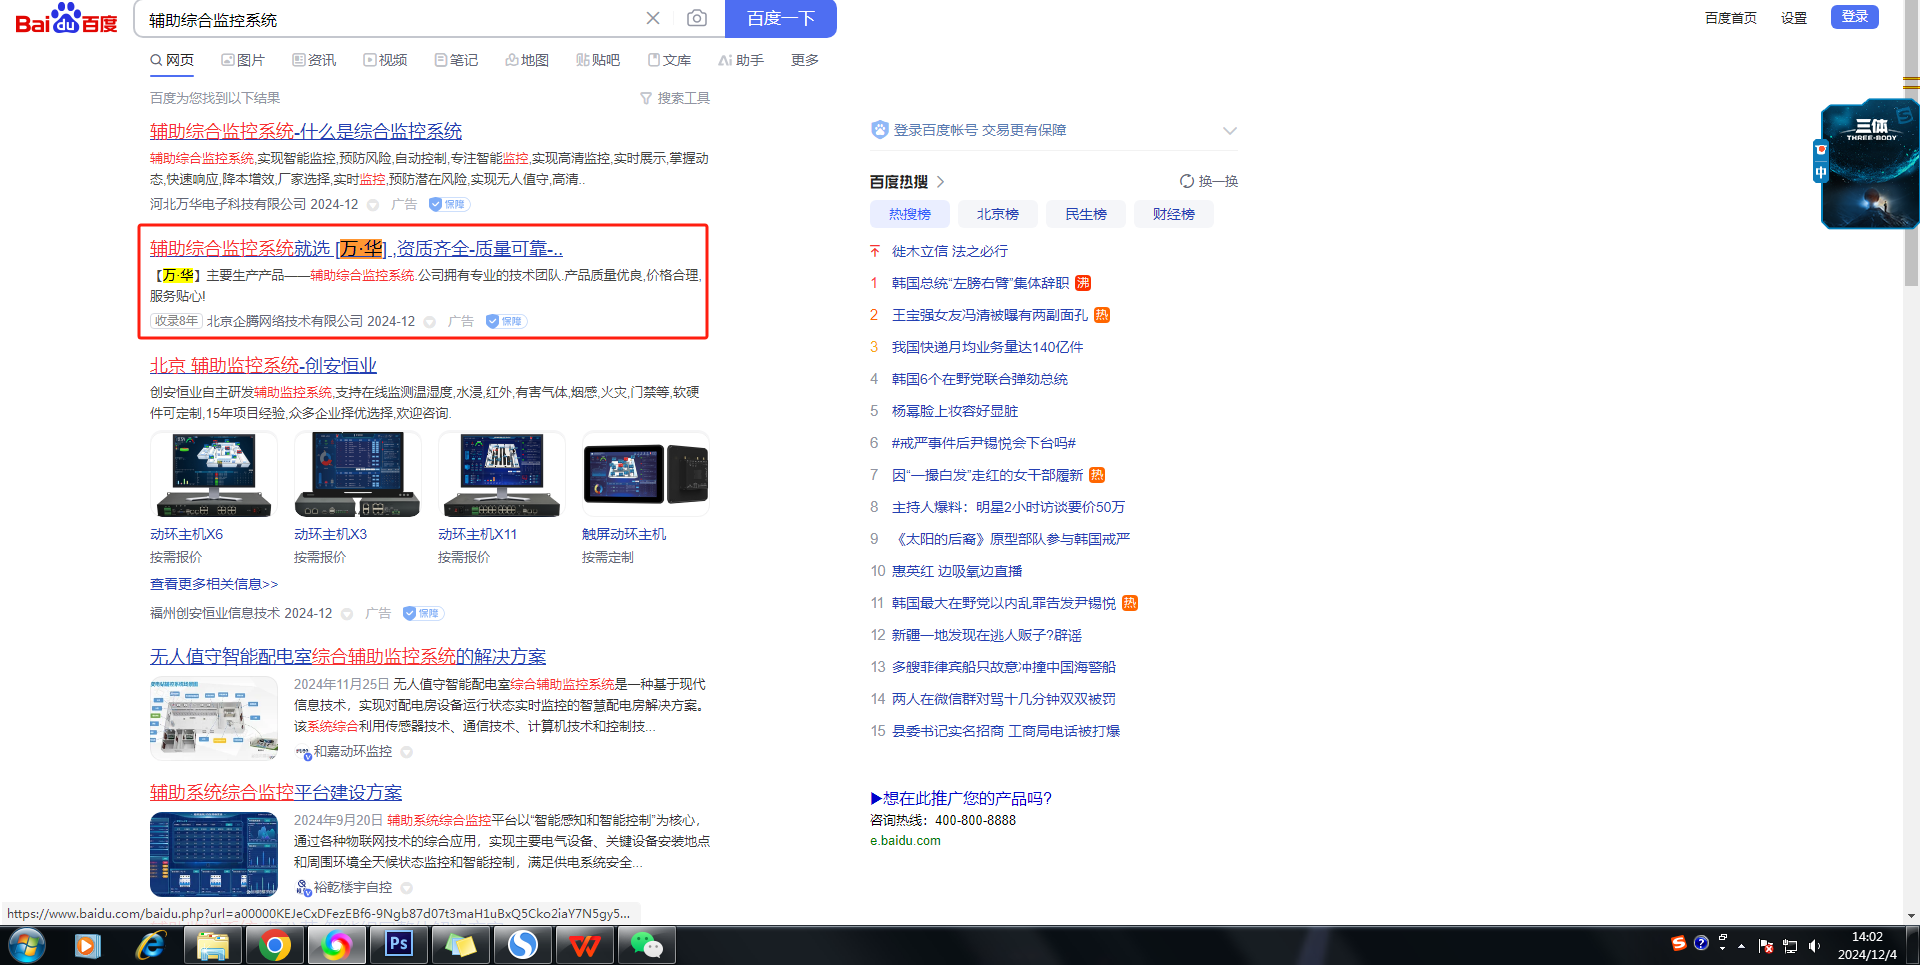Open WeChat from the taskbar

[x=646, y=945]
